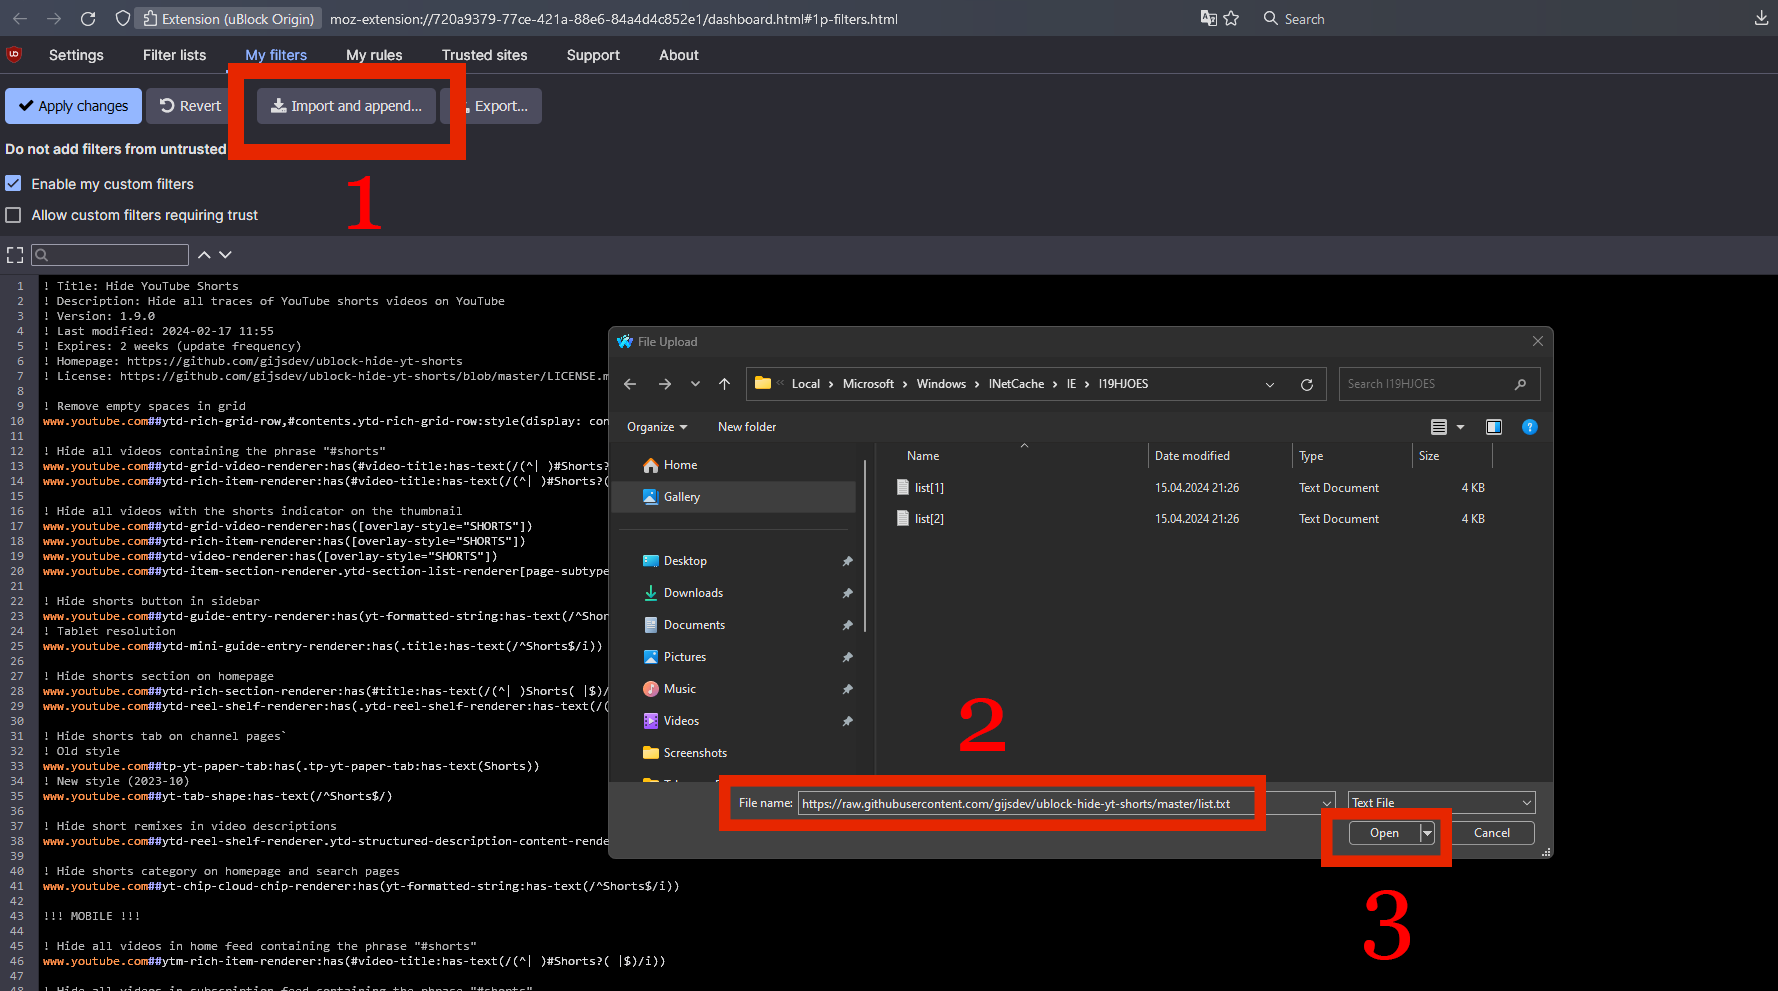Screen dimensions: 1778x991
Task: Refresh the File Upload folder view
Action: (1306, 384)
